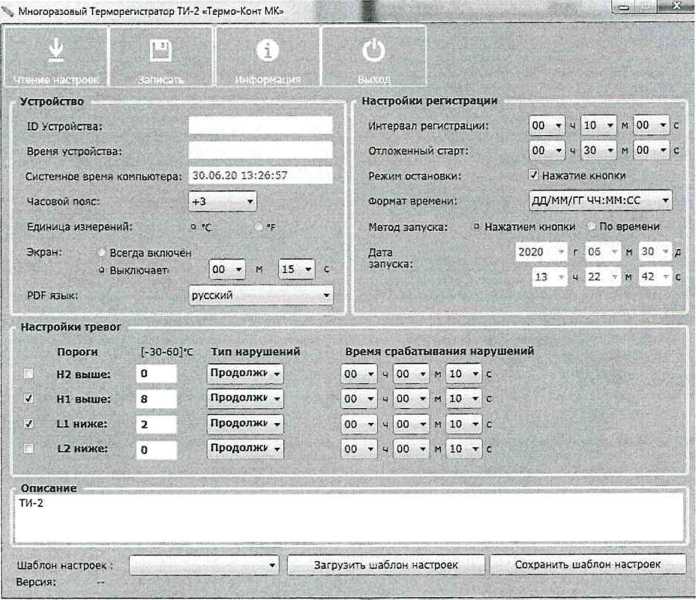The image size is (696, 600).
Task: Open H1 выше Тип нарушений dropdown
Action: [x=245, y=399]
